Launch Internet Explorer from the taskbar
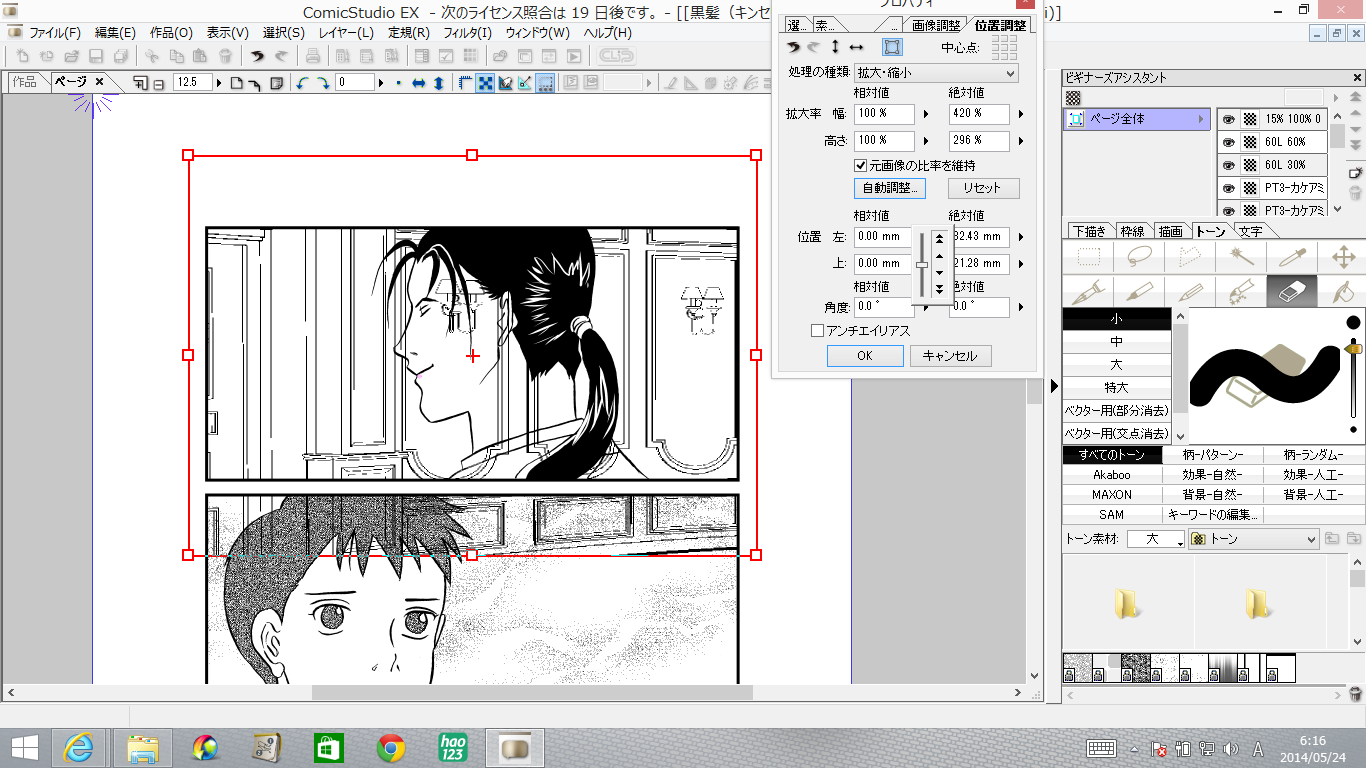1366x768 pixels. pos(79,747)
